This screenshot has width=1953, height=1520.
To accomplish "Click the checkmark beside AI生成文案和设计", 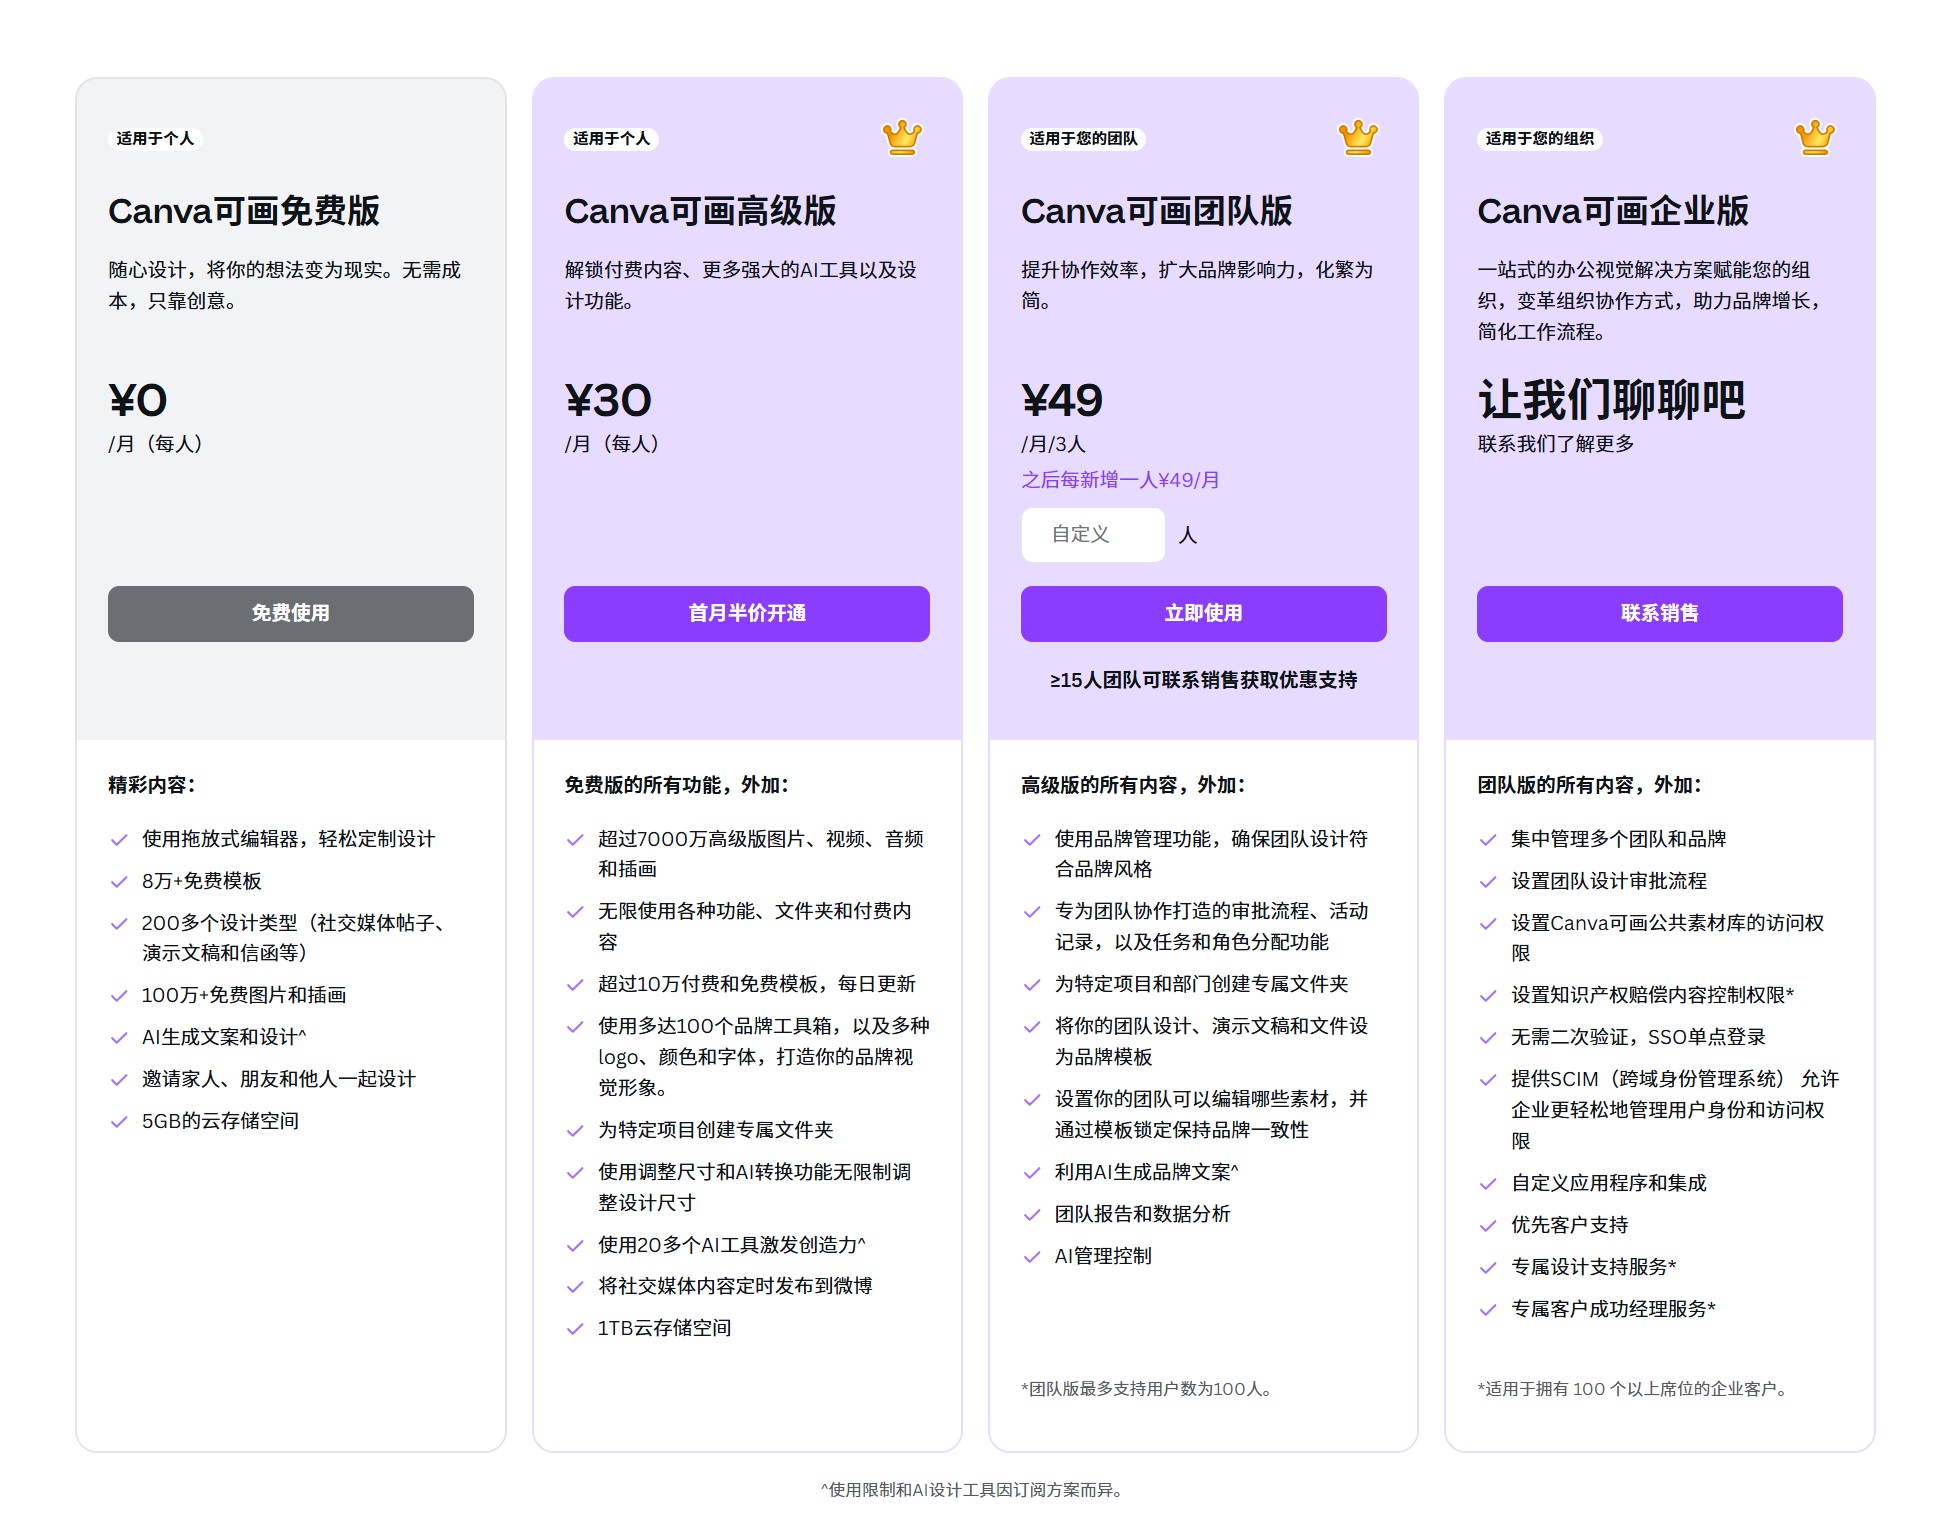I will click(x=119, y=1038).
